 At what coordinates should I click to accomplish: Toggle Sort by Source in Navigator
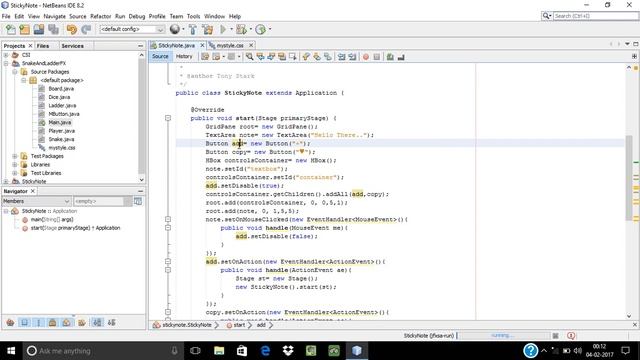point(111,322)
